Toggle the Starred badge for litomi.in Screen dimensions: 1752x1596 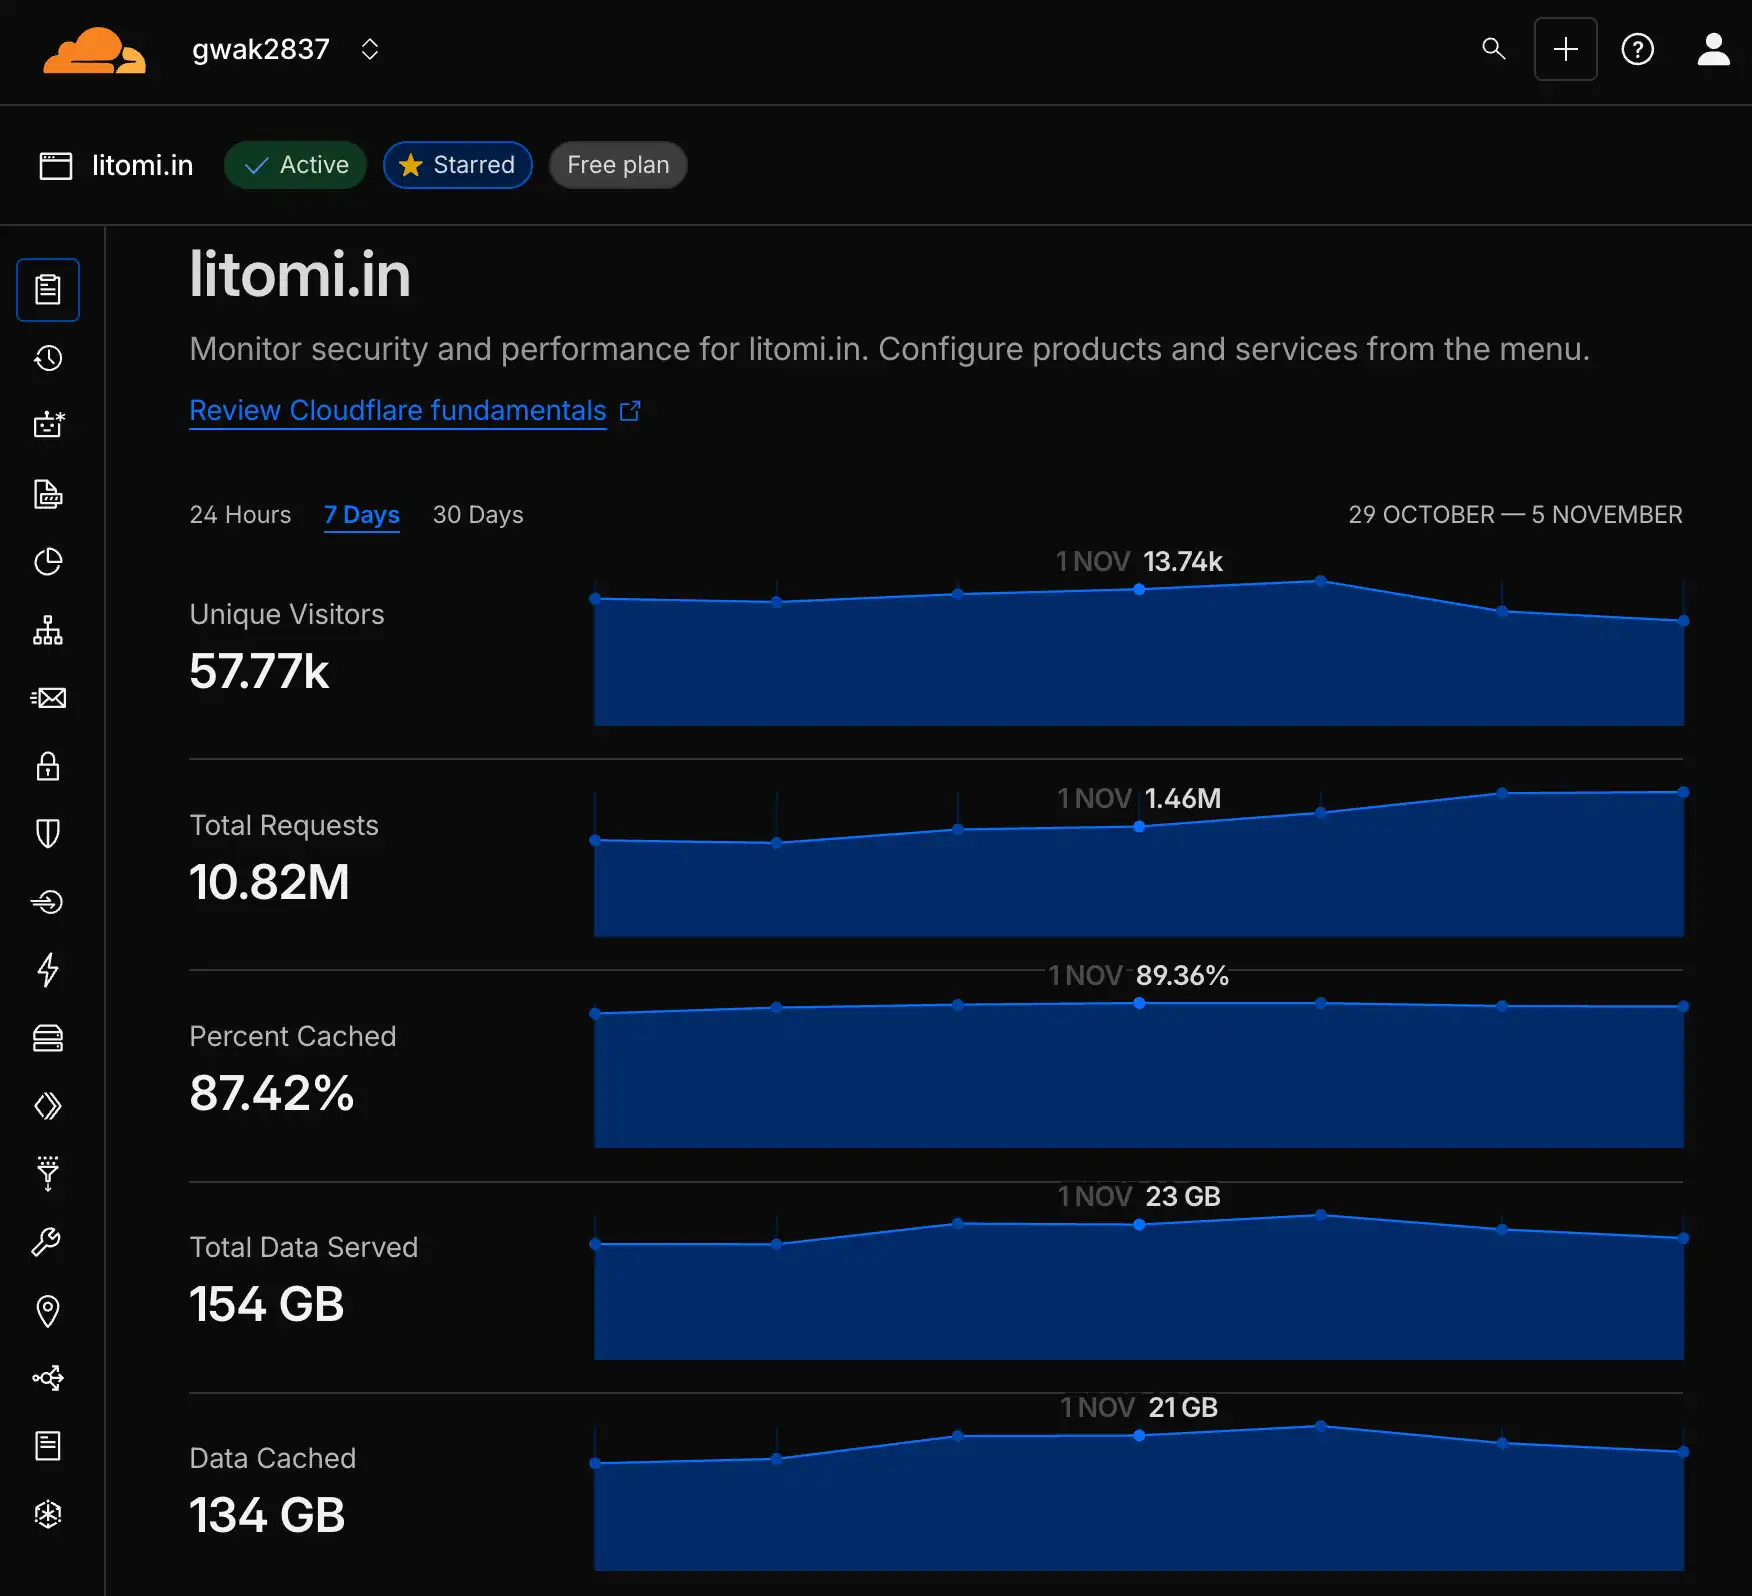click(x=457, y=165)
